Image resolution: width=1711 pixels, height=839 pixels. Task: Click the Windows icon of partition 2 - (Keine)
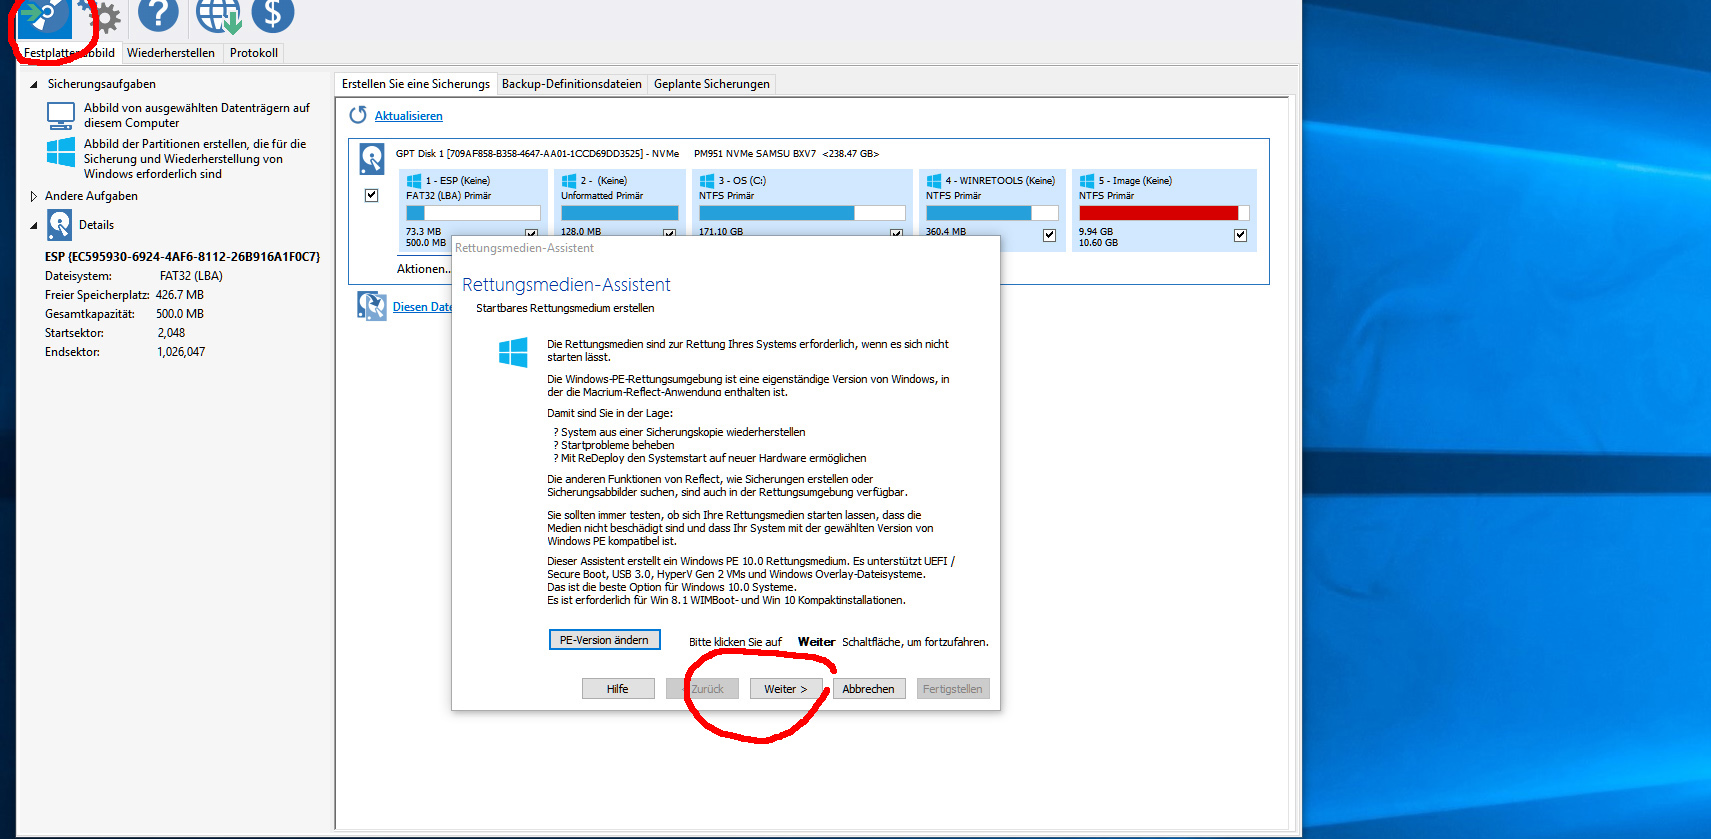pos(569,181)
